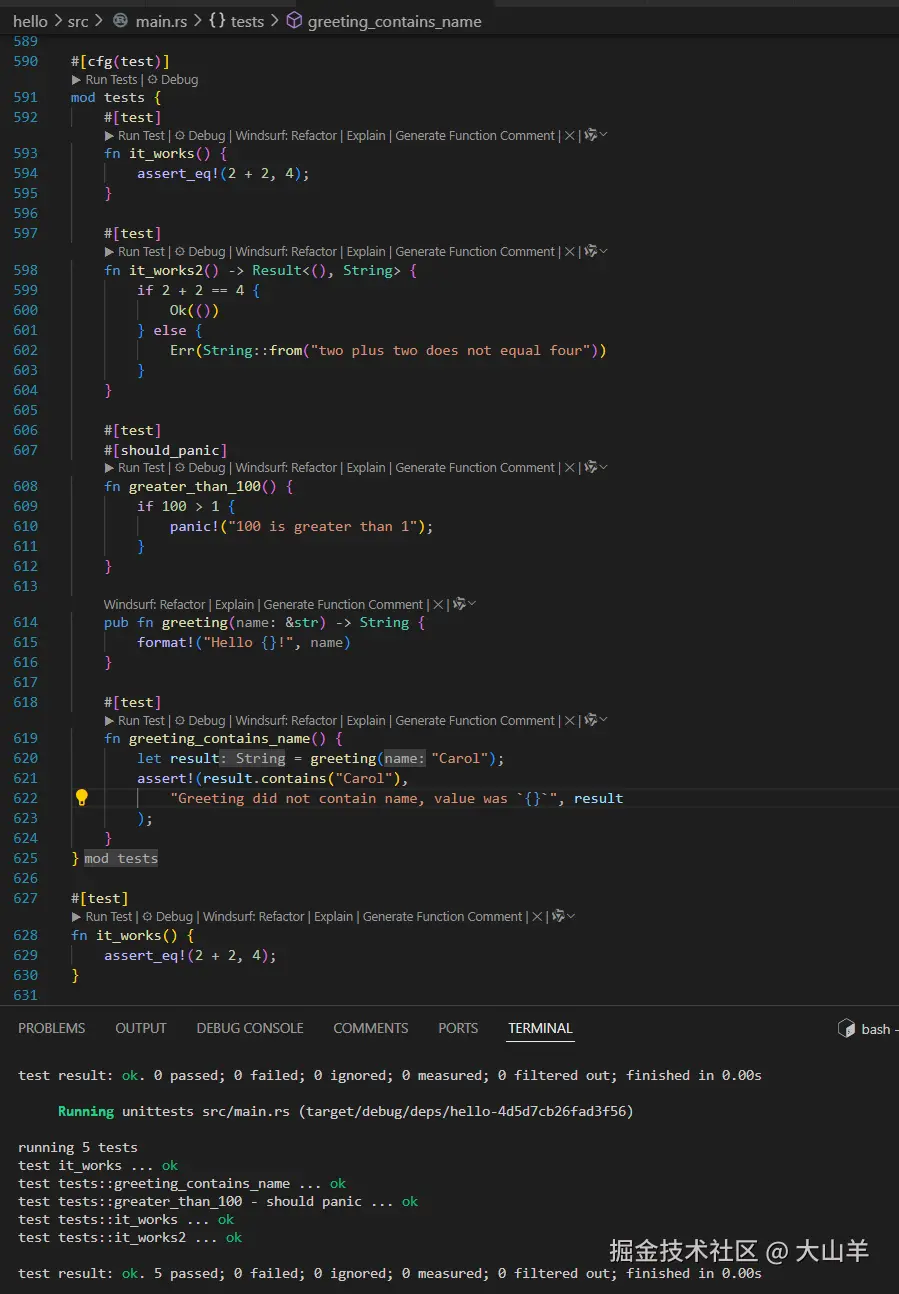Open Windsurf dropdown chevron above fn greater_than_100
Screen dimensions: 899x1294
[604, 468]
